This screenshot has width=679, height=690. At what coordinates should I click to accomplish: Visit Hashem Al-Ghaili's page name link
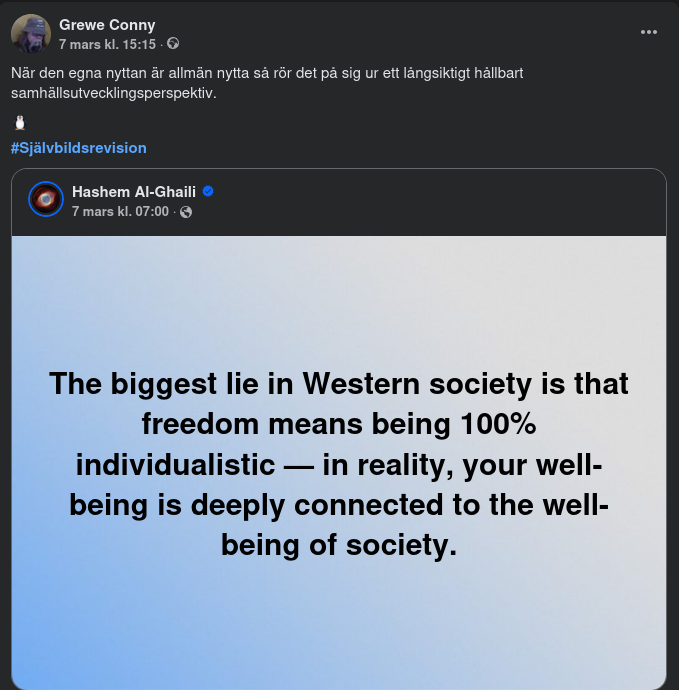tap(134, 191)
